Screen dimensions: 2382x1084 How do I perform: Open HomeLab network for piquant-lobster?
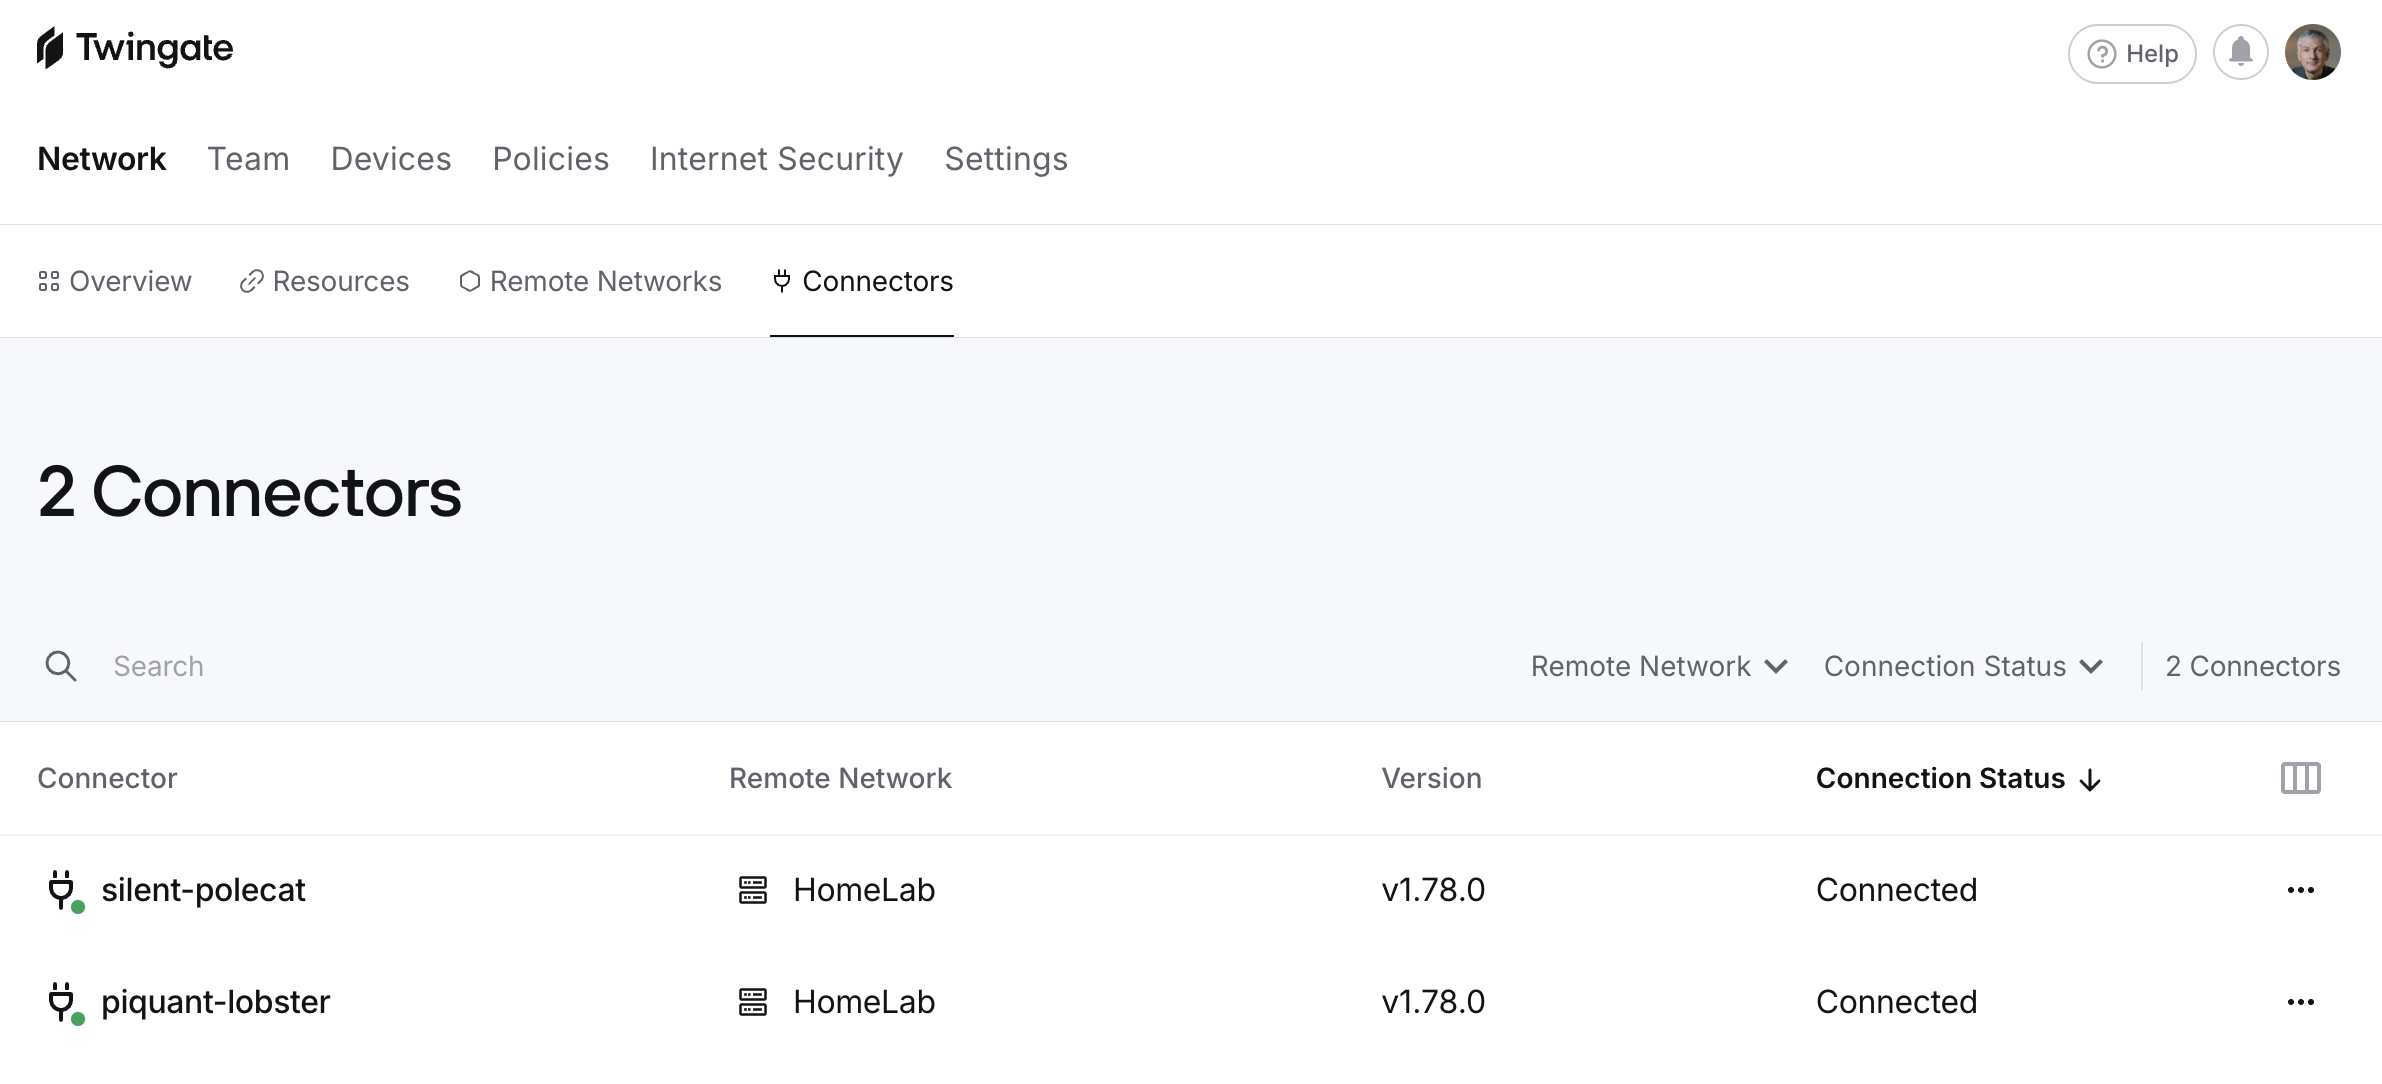point(863,1002)
